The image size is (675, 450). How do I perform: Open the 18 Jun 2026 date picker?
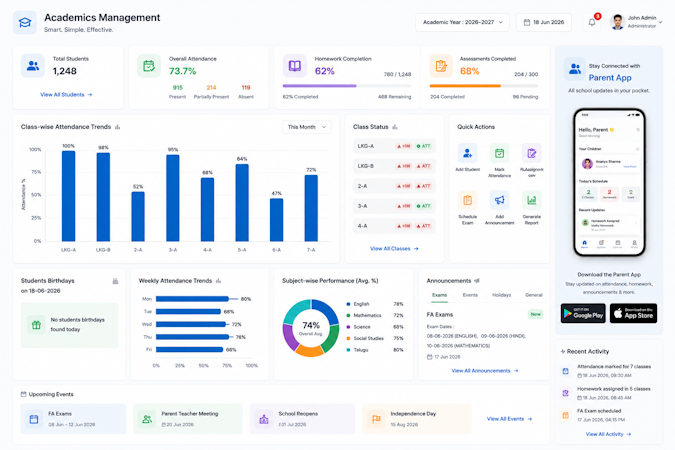[x=544, y=22]
